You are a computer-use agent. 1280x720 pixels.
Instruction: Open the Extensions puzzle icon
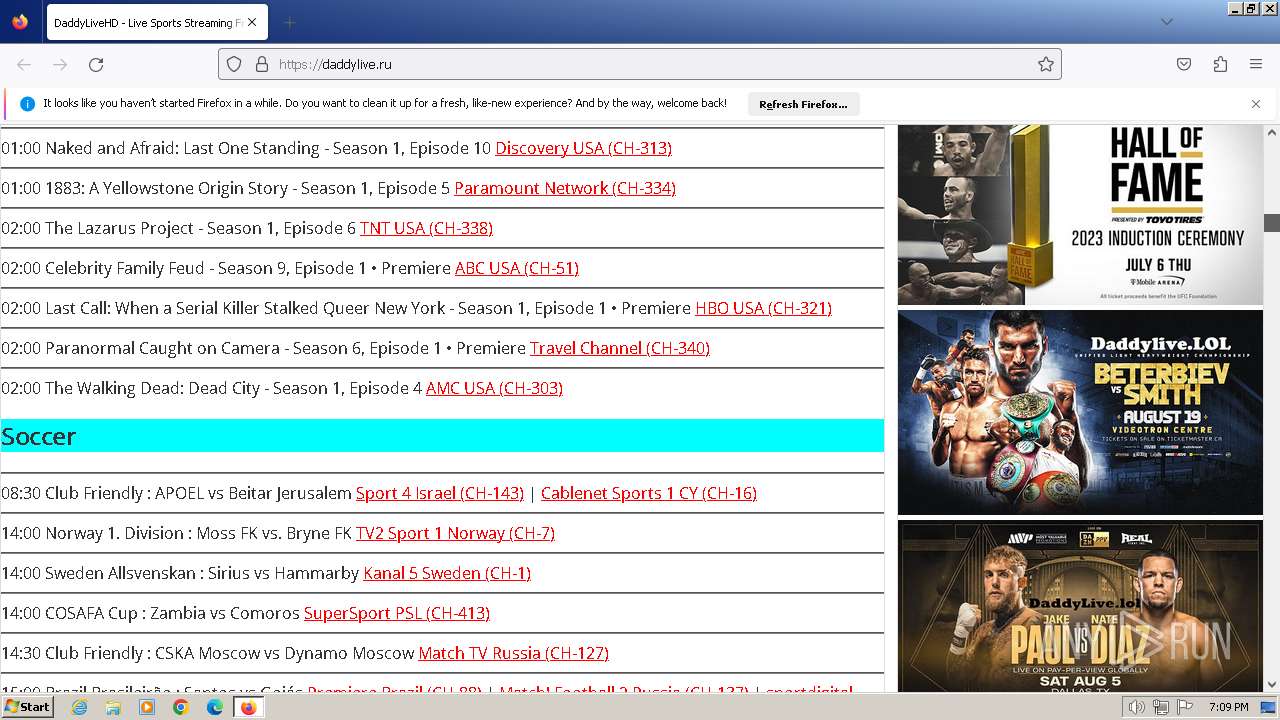pyautogui.click(x=1220, y=64)
